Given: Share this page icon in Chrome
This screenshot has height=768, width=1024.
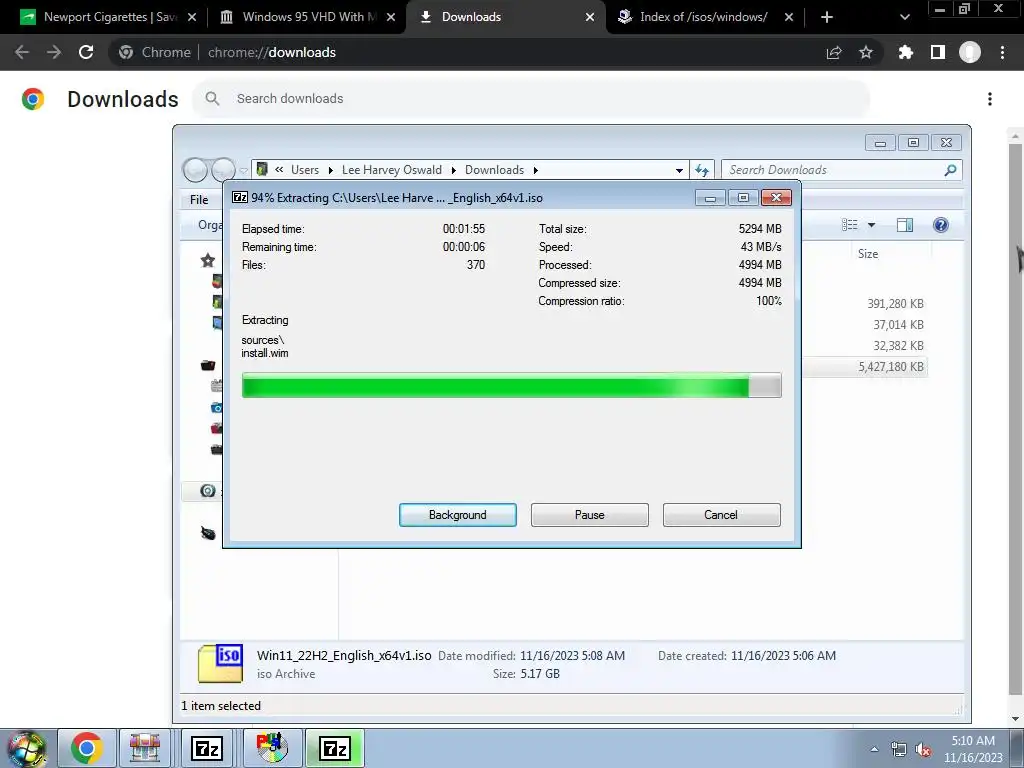Looking at the screenshot, I should point(834,52).
